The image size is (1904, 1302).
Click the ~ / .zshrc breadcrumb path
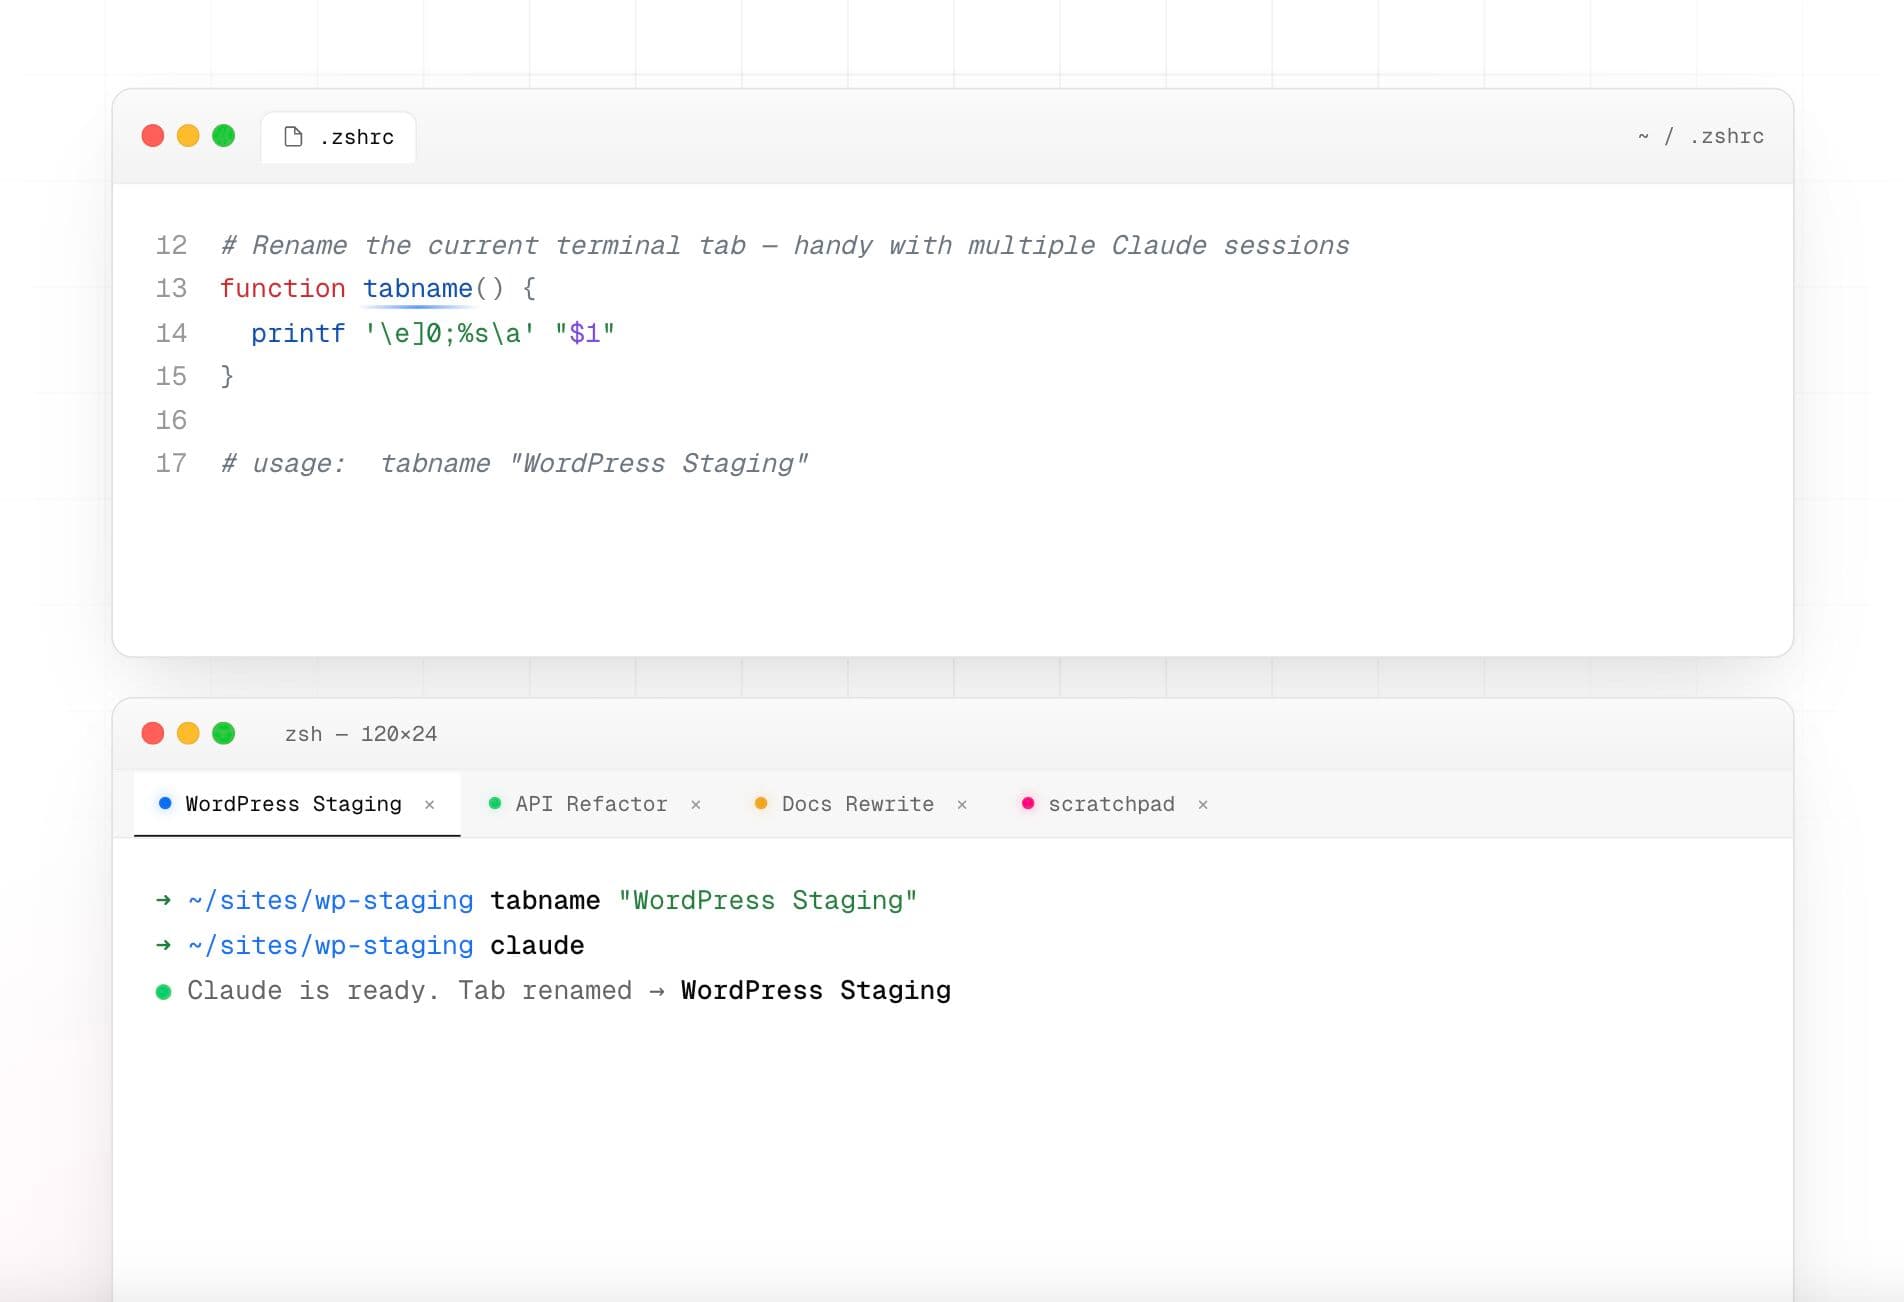coord(1700,136)
